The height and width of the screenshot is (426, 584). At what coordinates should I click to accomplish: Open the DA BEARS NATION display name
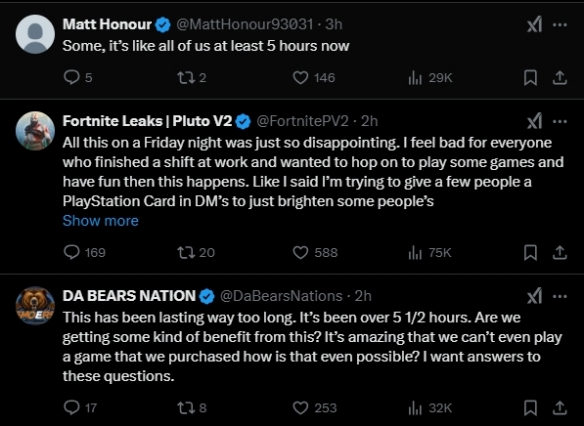(129, 296)
